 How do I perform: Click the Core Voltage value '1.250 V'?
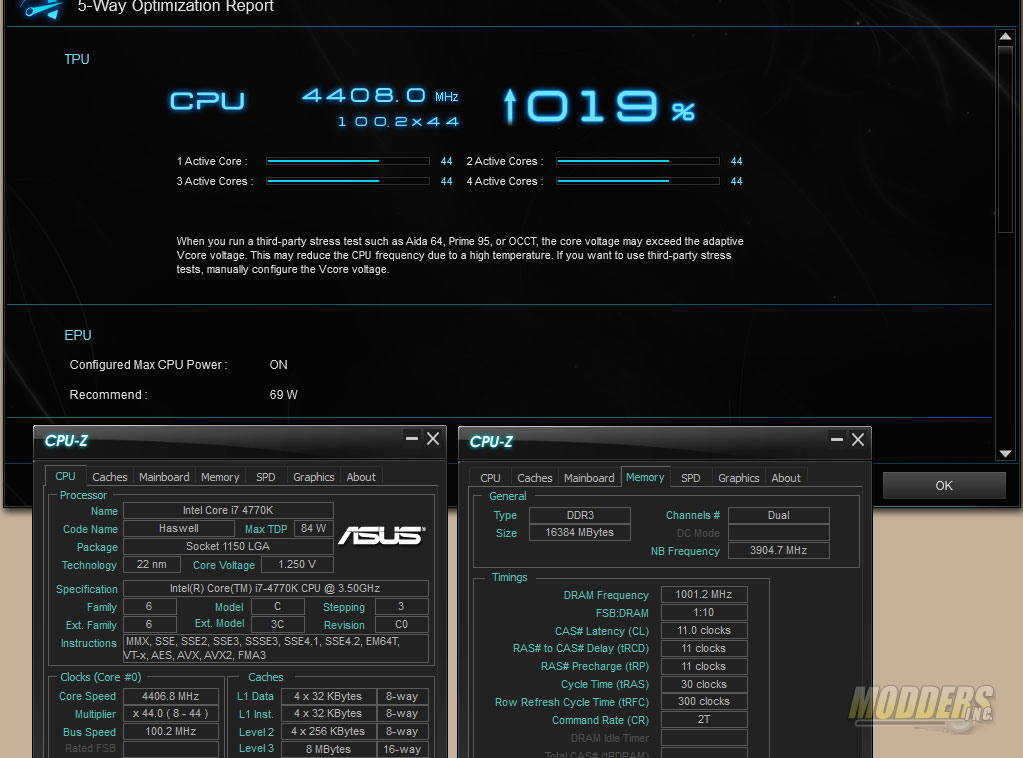click(297, 564)
